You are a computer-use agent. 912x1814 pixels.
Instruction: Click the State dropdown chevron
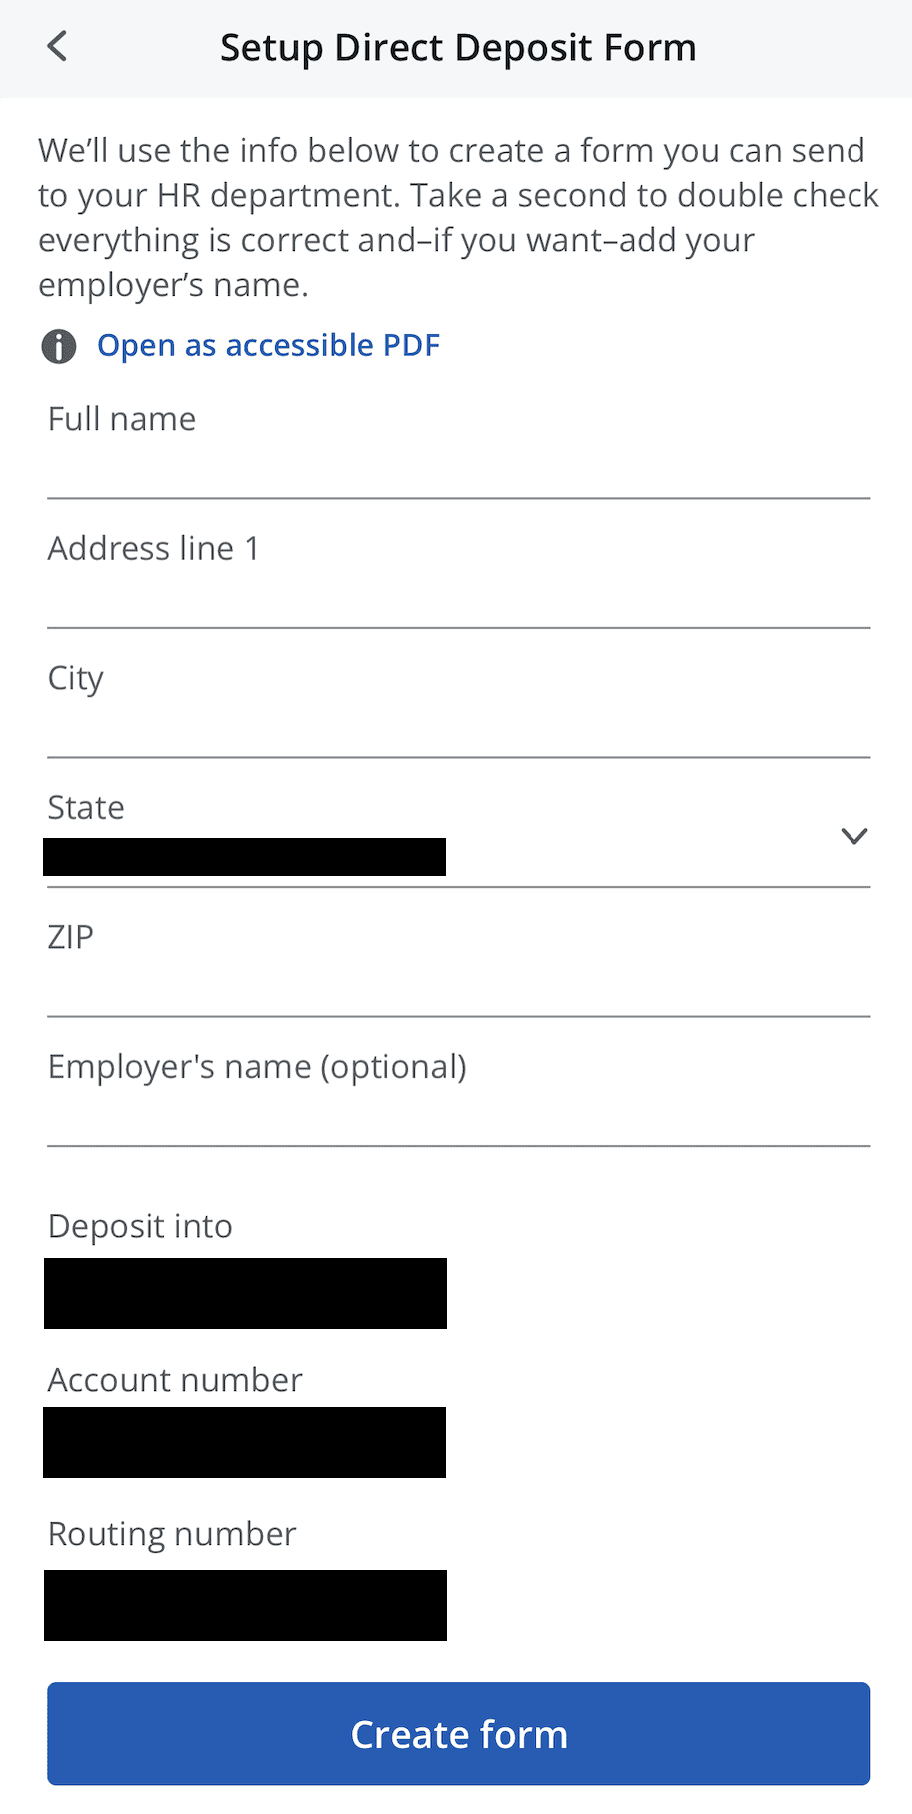pyautogui.click(x=853, y=835)
